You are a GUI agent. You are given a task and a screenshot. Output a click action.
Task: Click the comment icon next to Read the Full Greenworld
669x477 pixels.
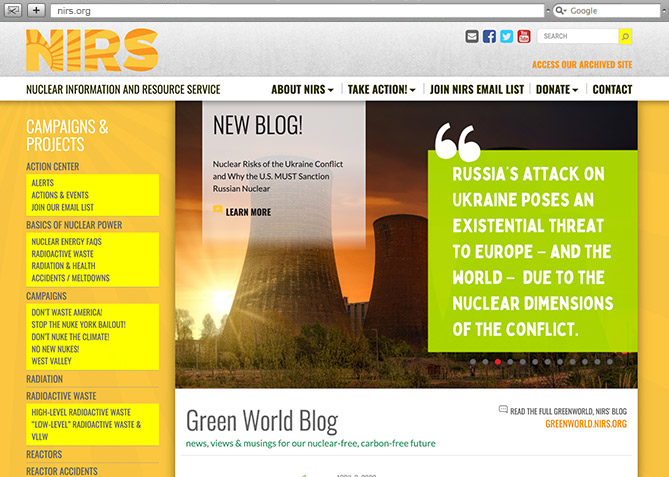(x=503, y=409)
